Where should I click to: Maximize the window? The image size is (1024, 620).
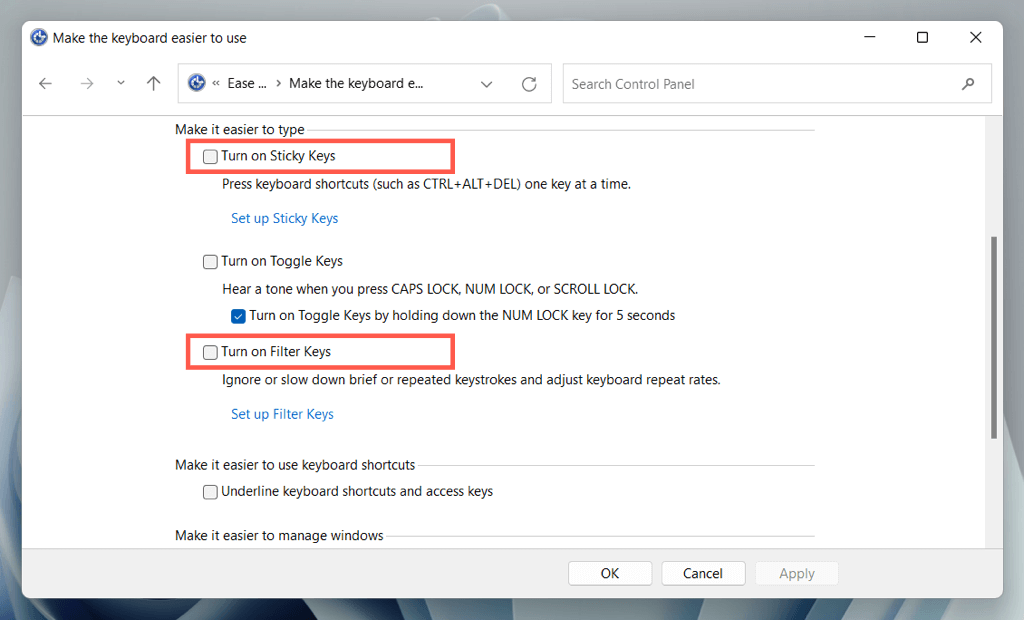(x=922, y=37)
